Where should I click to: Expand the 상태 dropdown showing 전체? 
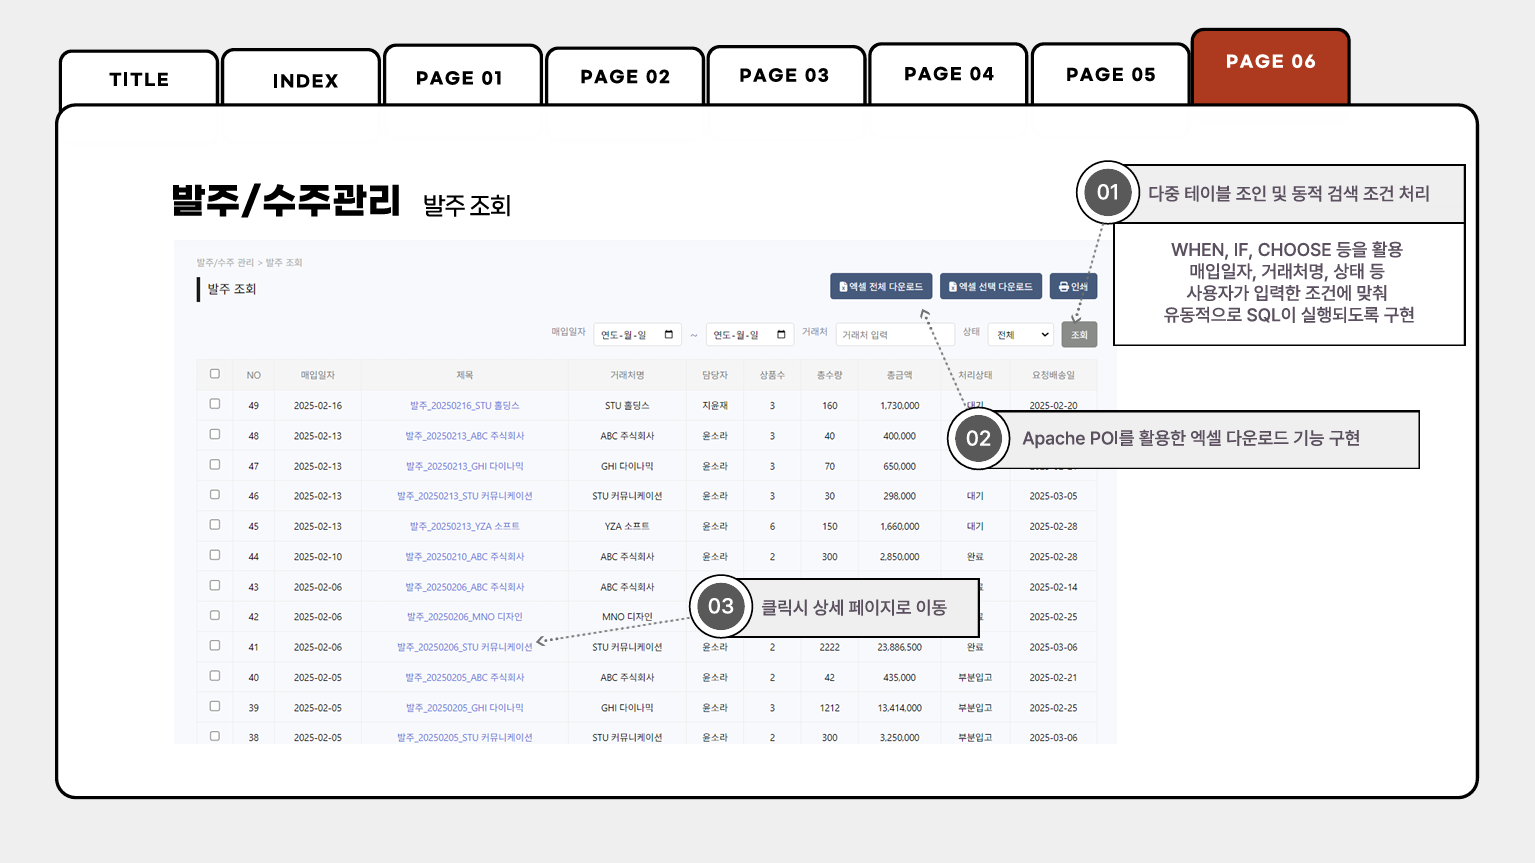coord(1021,335)
